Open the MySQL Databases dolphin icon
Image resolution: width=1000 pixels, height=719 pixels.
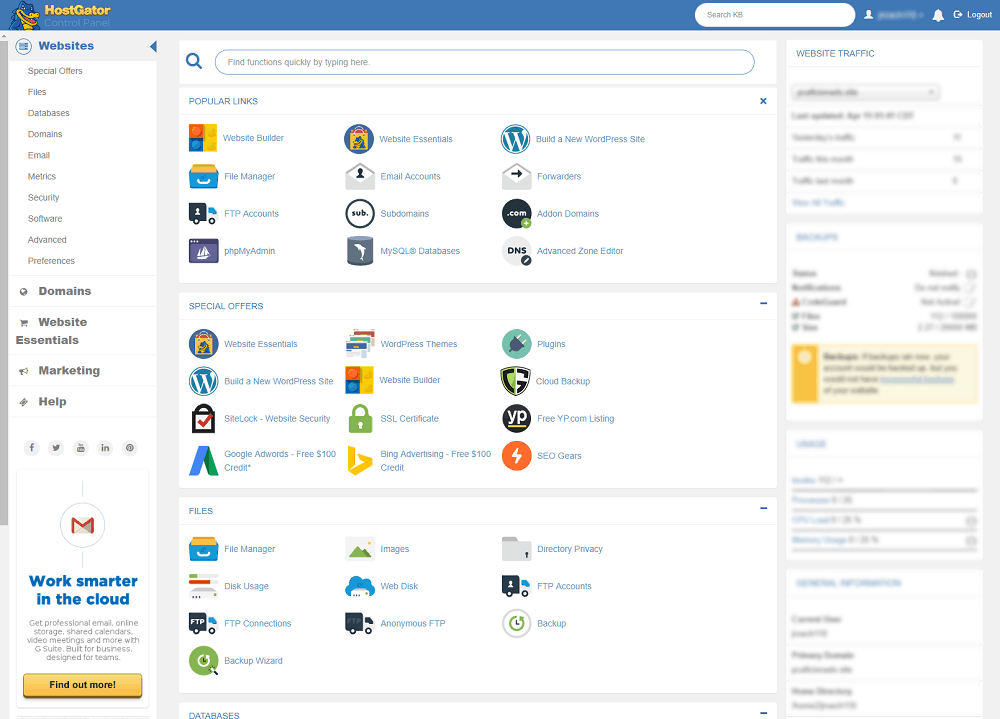360,251
